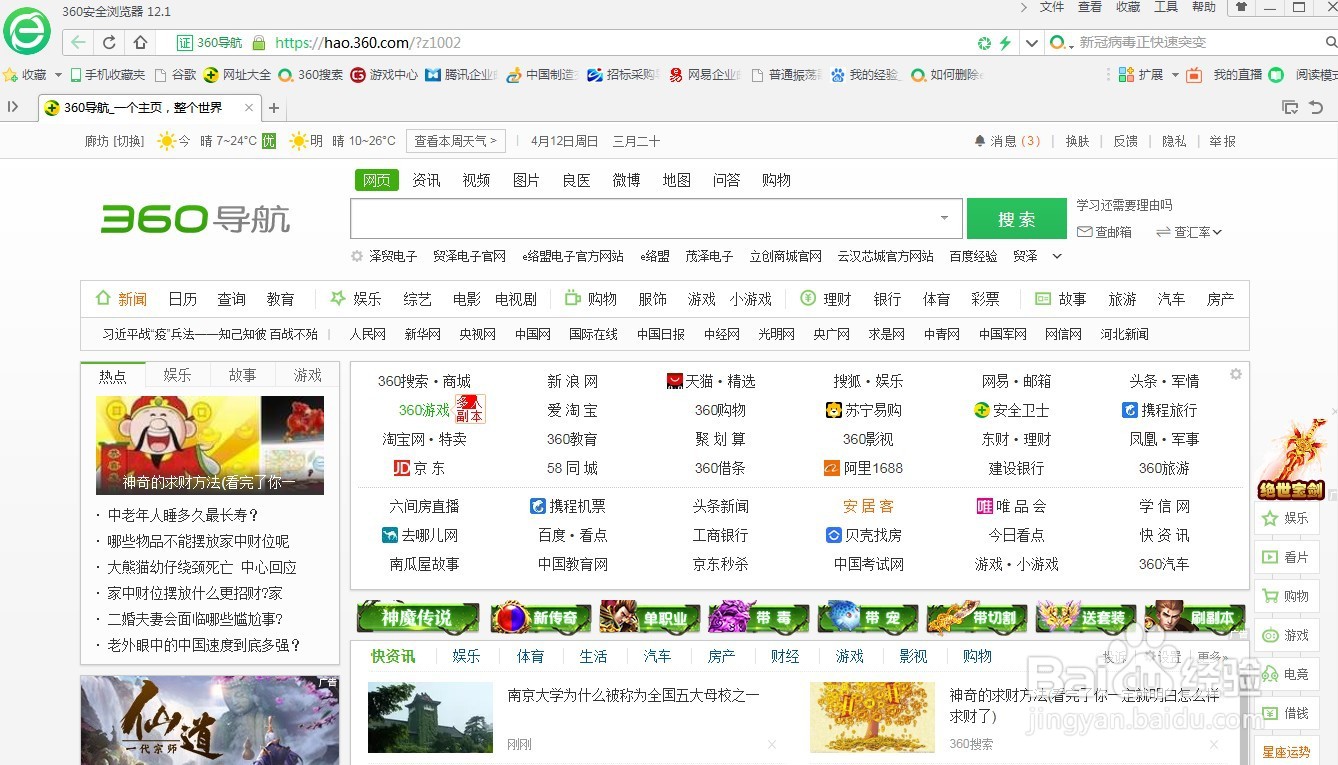Open the 仙道 game ad image
1338x765 pixels.
coord(210,720)
